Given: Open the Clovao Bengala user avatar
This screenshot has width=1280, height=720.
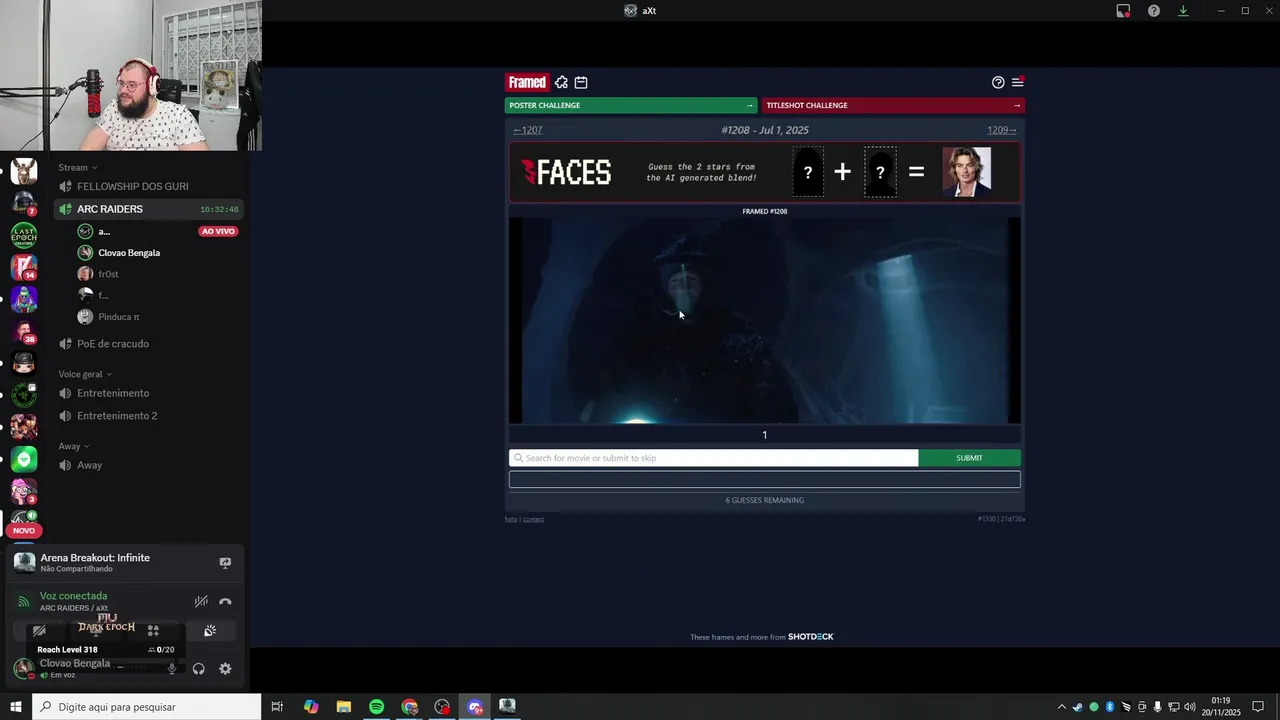Looking at the screenshot, I should point(23,668).
